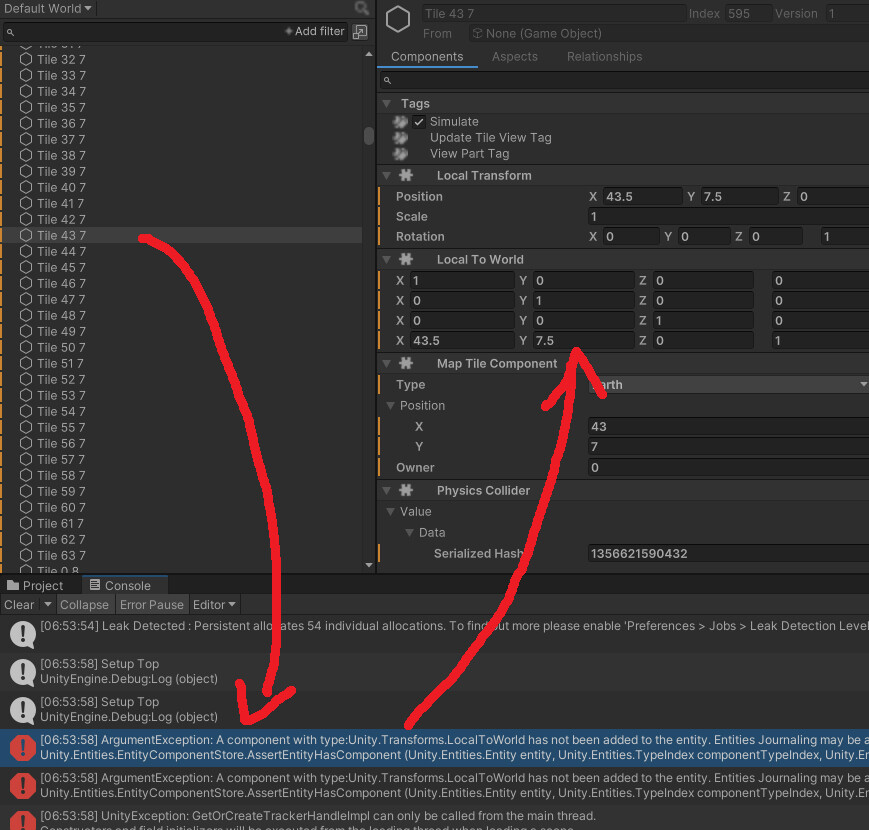869x830 pixels.
Task: Click the warning icon on Setup Top entry
Action: [x=21, y=672]
